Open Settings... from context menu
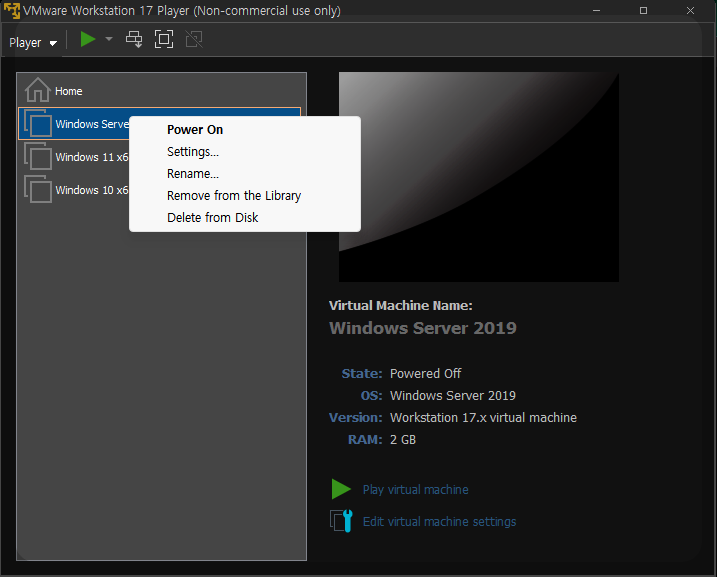This screenshot has height=577, width=717. (x=245, y=152)
